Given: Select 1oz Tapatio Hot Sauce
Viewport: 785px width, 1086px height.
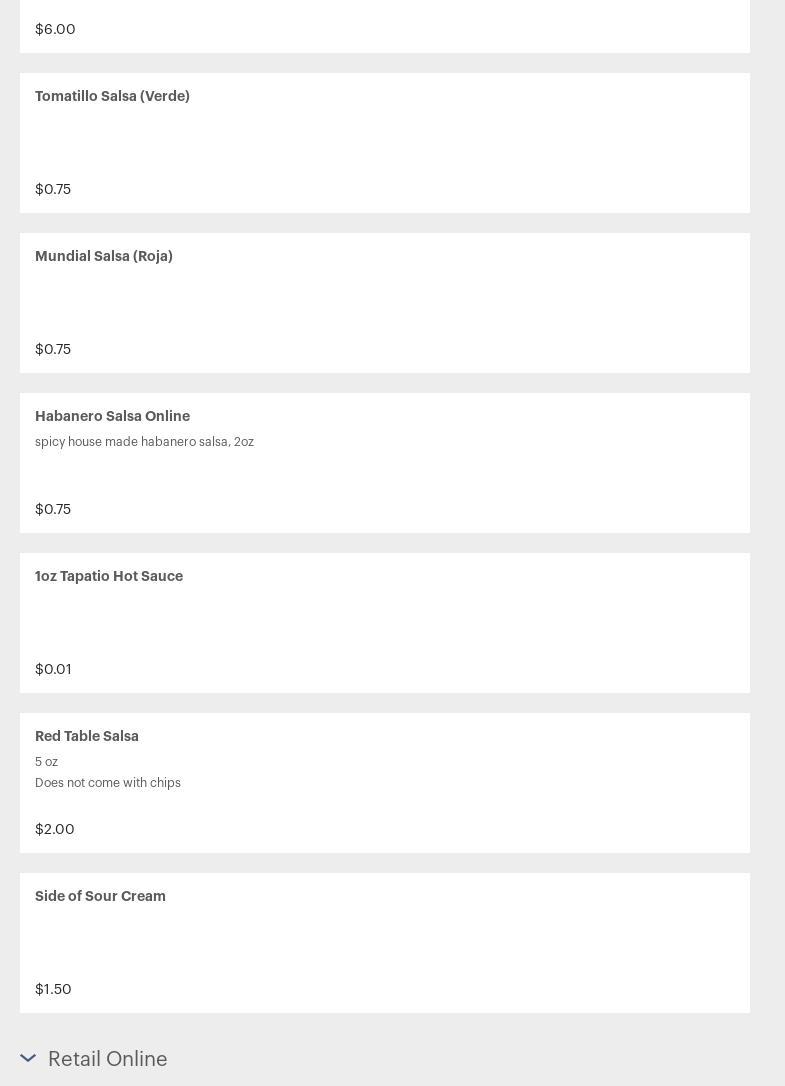Looking at the screenshot, I should [109, 576].
